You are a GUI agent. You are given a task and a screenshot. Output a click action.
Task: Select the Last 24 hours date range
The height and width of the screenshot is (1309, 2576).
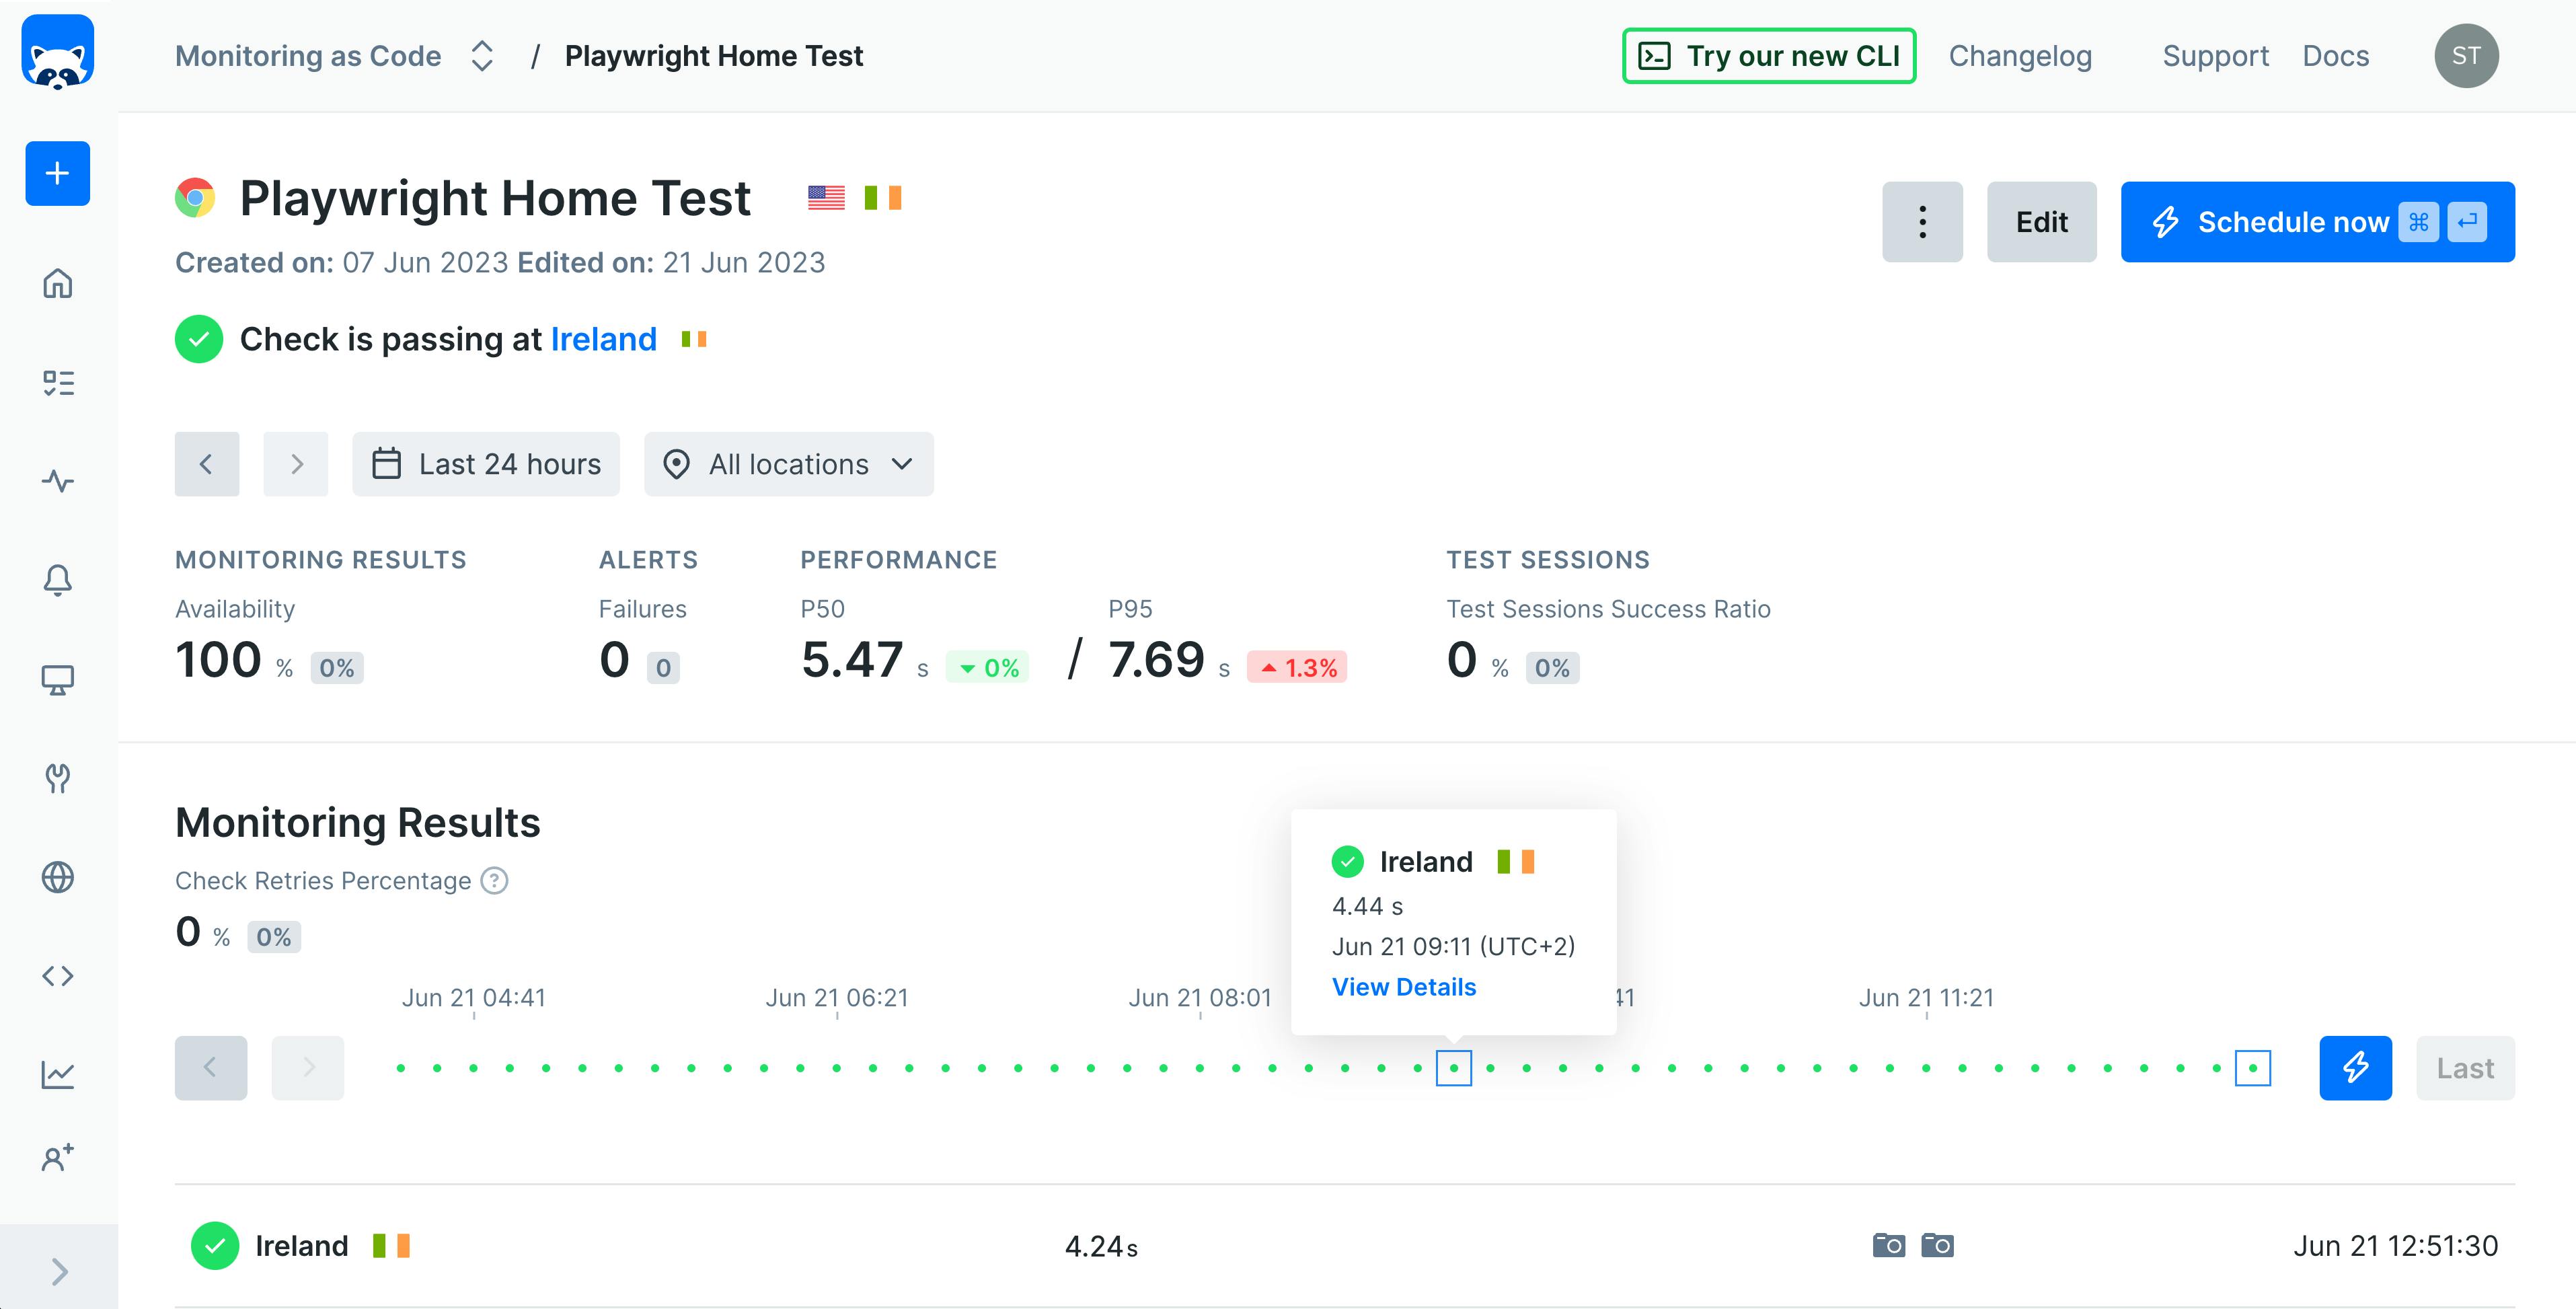tap(486, 464)
